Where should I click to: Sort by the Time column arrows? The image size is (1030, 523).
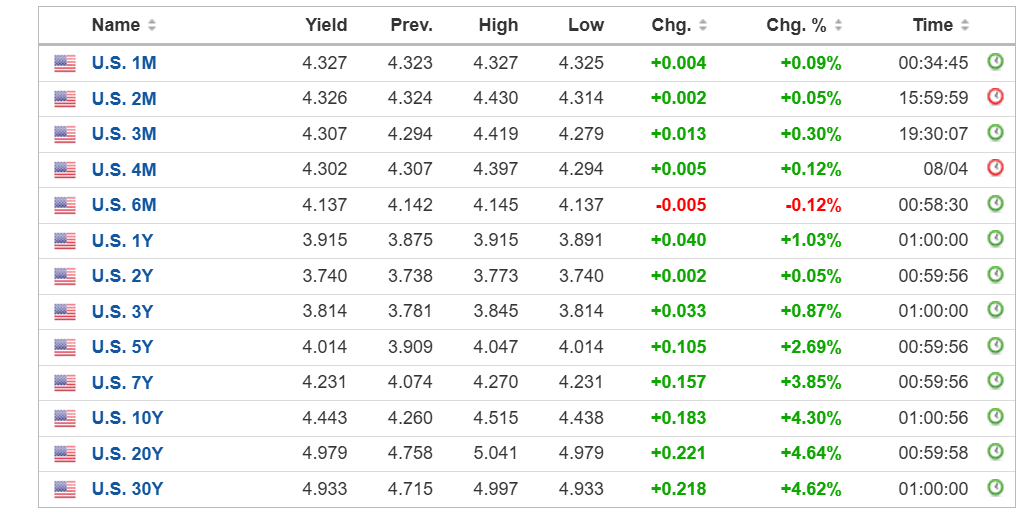[x=965, y=25]
